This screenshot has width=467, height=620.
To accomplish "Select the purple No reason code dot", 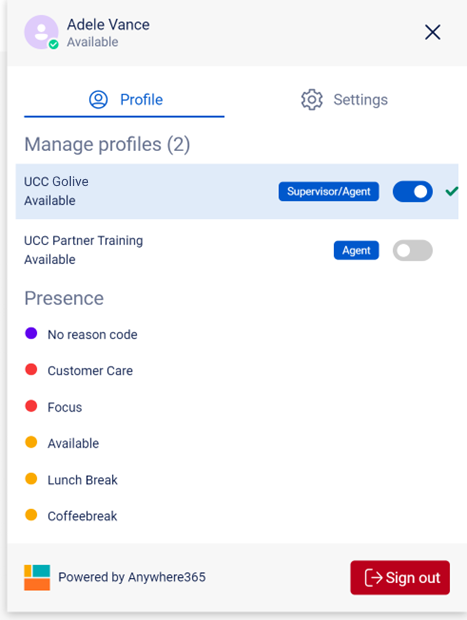I will [x=31, y=333].
